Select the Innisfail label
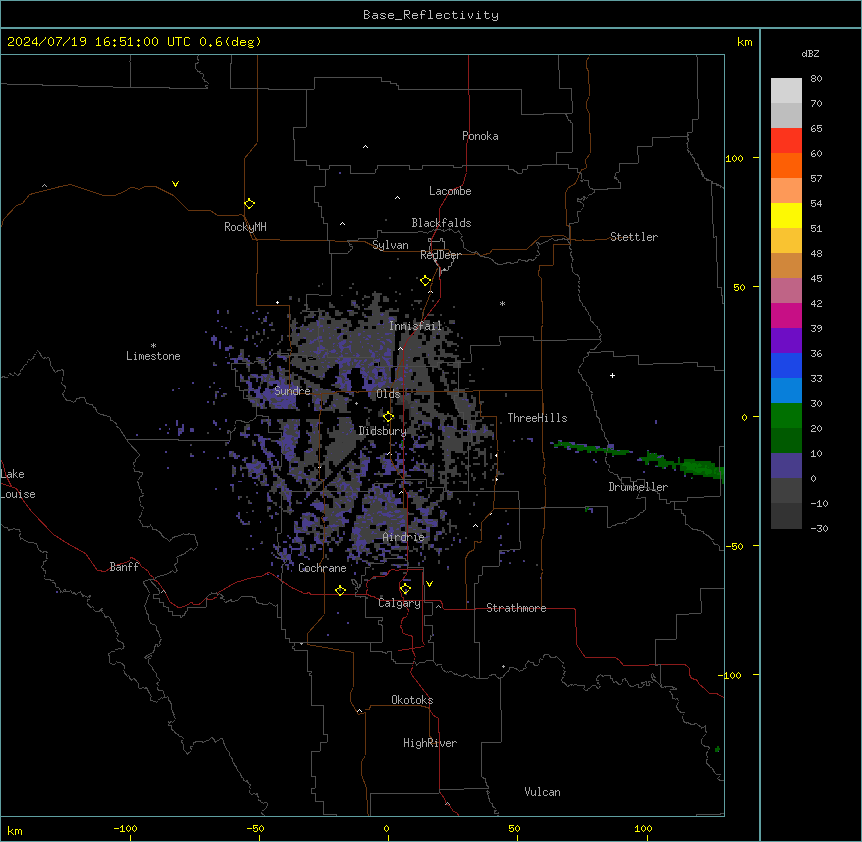Screen dimensions: 862x842 416,326
